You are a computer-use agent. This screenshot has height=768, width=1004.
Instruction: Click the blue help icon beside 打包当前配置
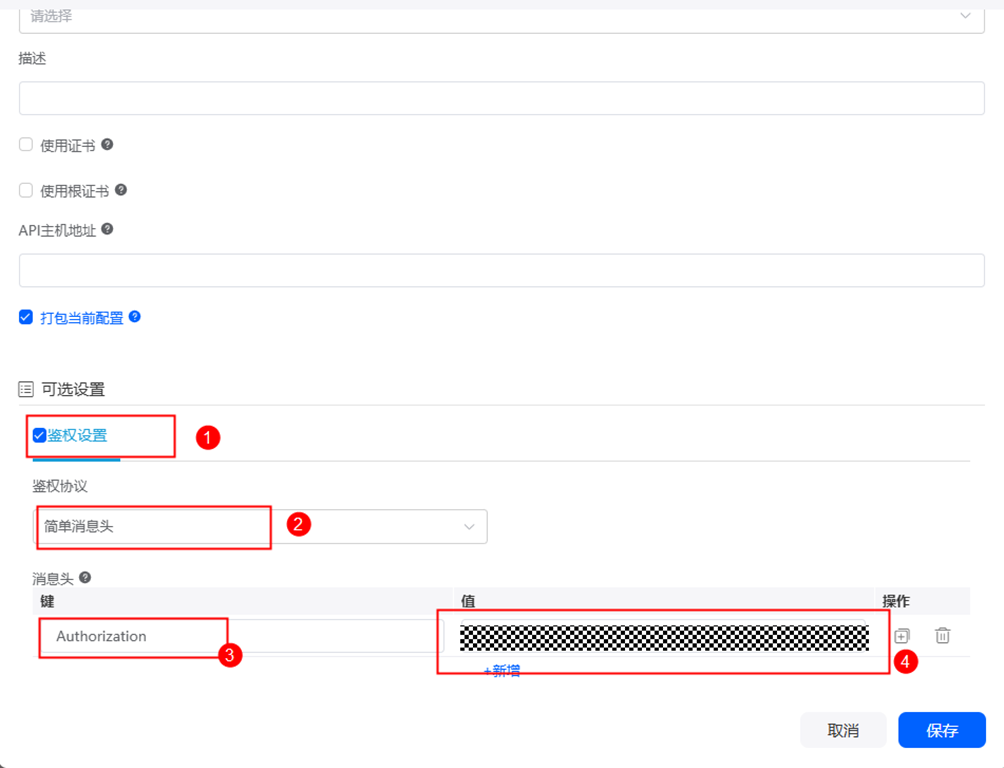tap(135, 317)
